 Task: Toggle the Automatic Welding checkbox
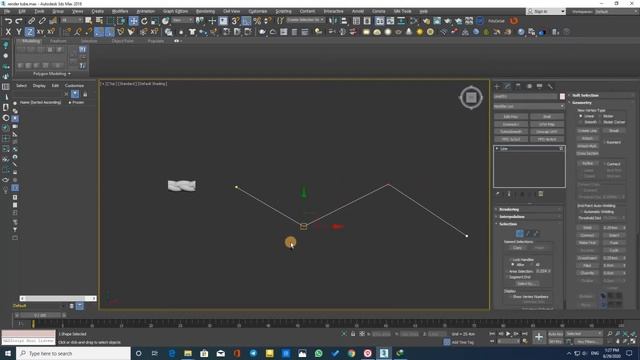[581, 212]
